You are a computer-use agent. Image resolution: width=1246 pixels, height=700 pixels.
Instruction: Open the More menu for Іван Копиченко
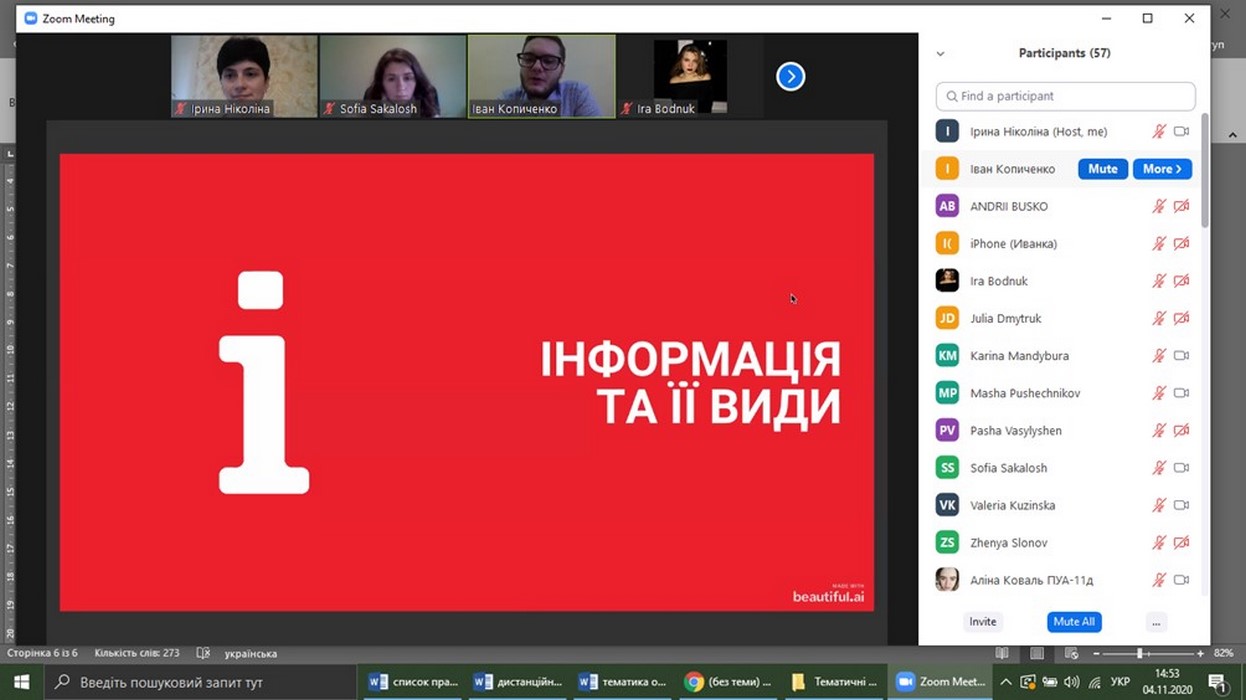[1161, 169]
